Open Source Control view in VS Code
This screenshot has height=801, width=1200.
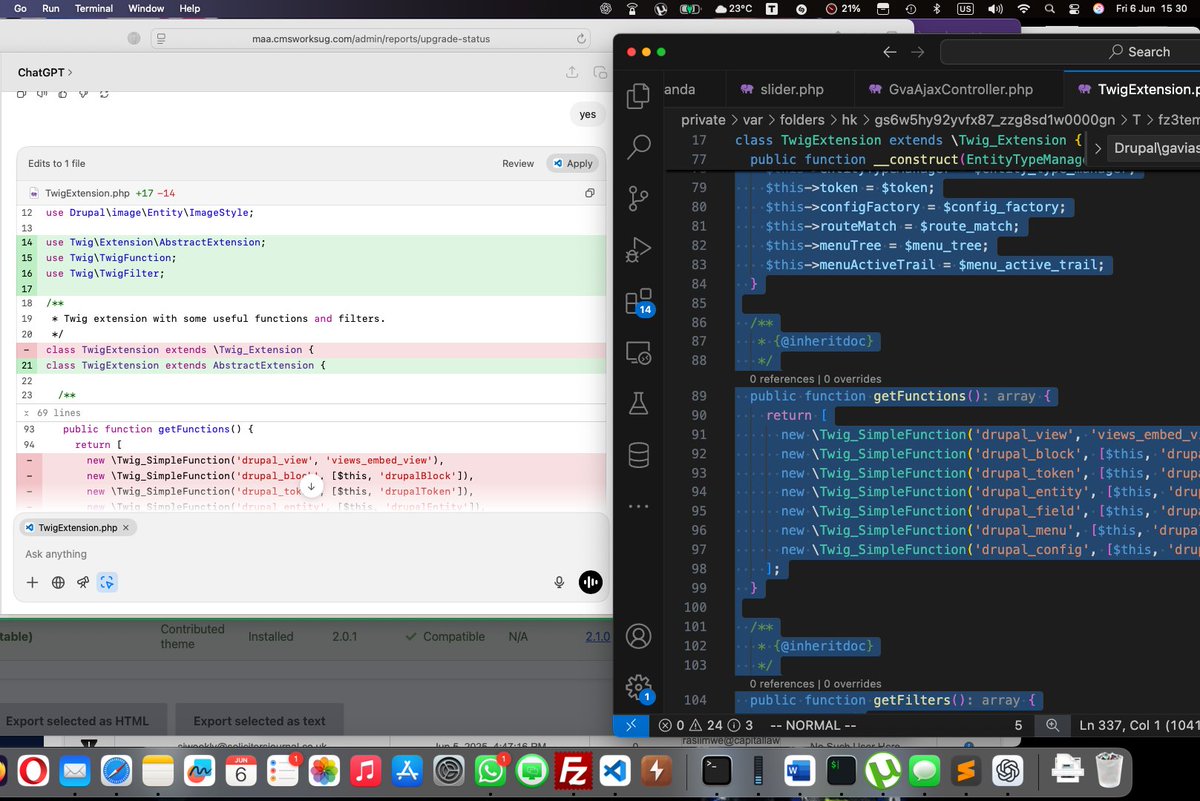638,197
